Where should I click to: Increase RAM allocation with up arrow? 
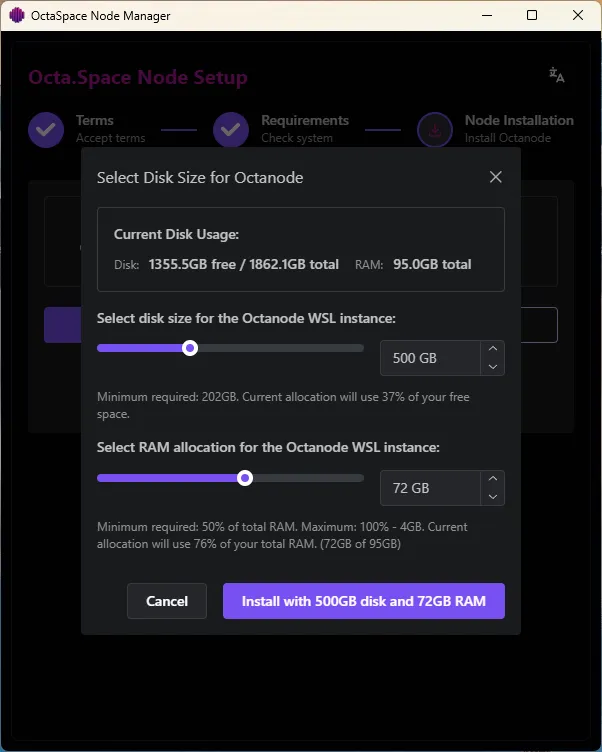(493, 479)
